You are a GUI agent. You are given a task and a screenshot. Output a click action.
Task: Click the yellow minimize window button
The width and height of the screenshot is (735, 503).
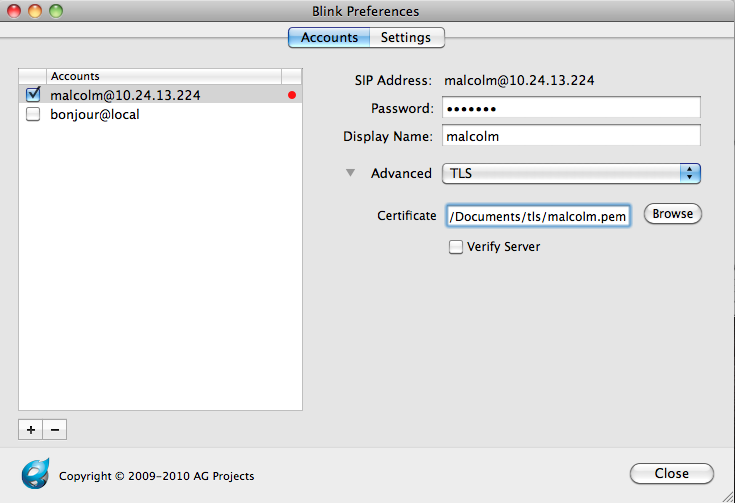click(x=34, y=11)
